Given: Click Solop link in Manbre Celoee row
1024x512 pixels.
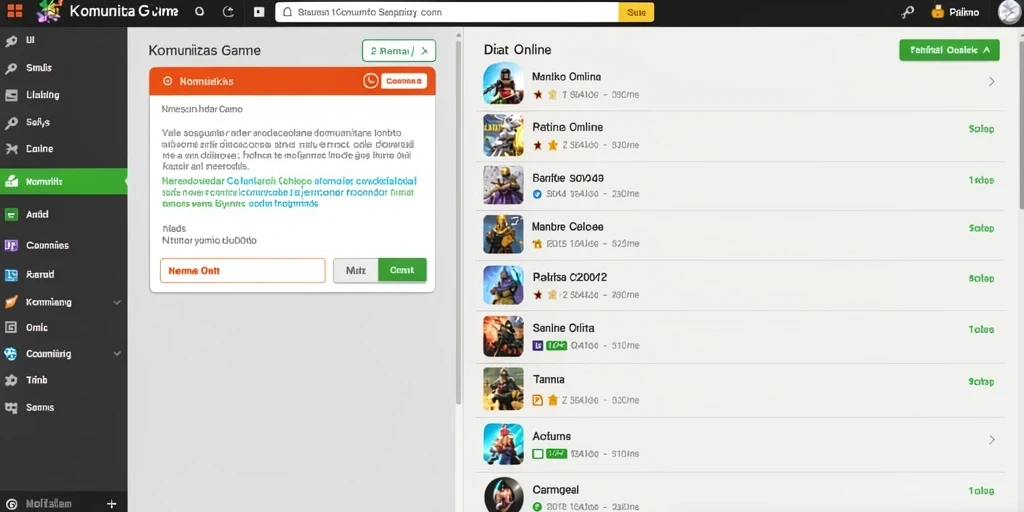Looking at the screenshot, I should (x=981, y=228).
